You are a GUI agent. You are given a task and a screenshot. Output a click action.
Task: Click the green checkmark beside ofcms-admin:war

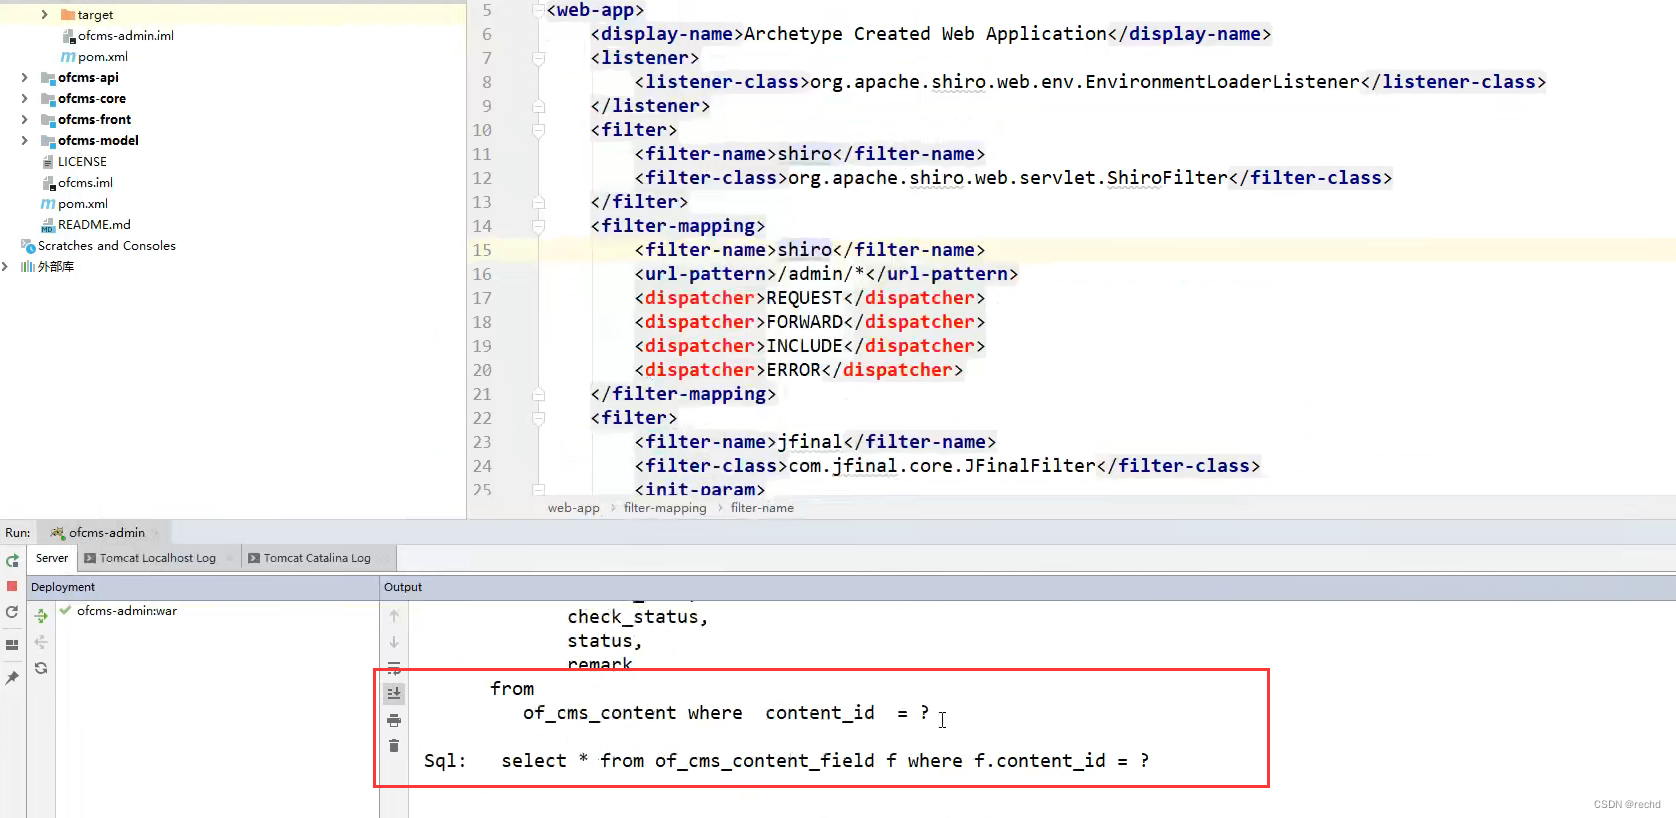[x=65, y=610]
